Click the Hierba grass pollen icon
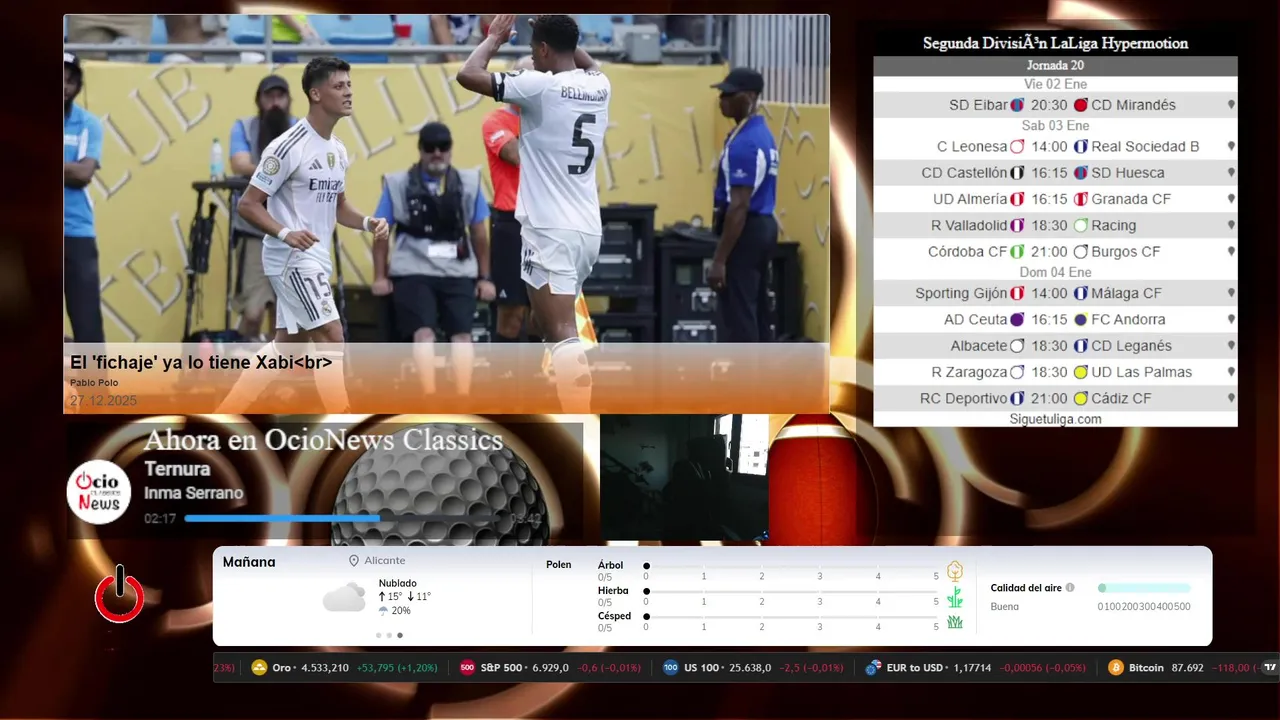Viewport: 1280px width, 720px height. pyautogui.click(x=955, y=597)
